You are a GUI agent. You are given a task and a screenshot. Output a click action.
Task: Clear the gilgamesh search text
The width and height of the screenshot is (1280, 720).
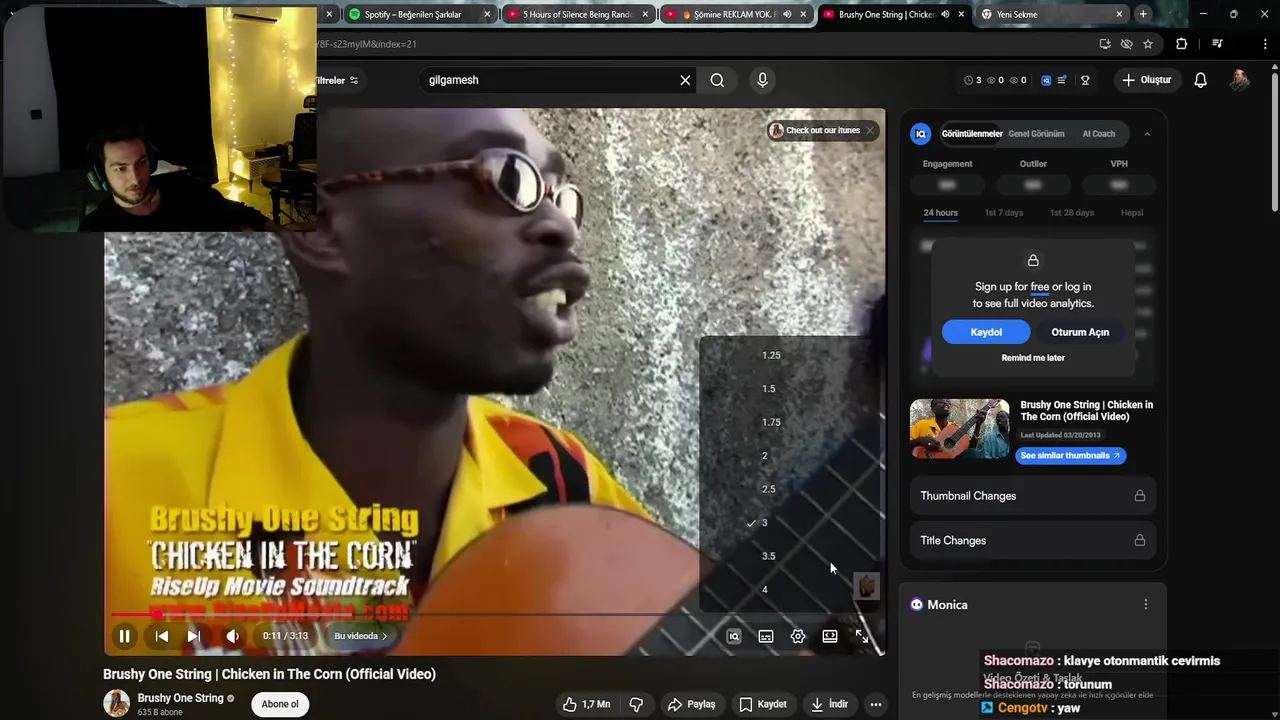click(685, 80)
